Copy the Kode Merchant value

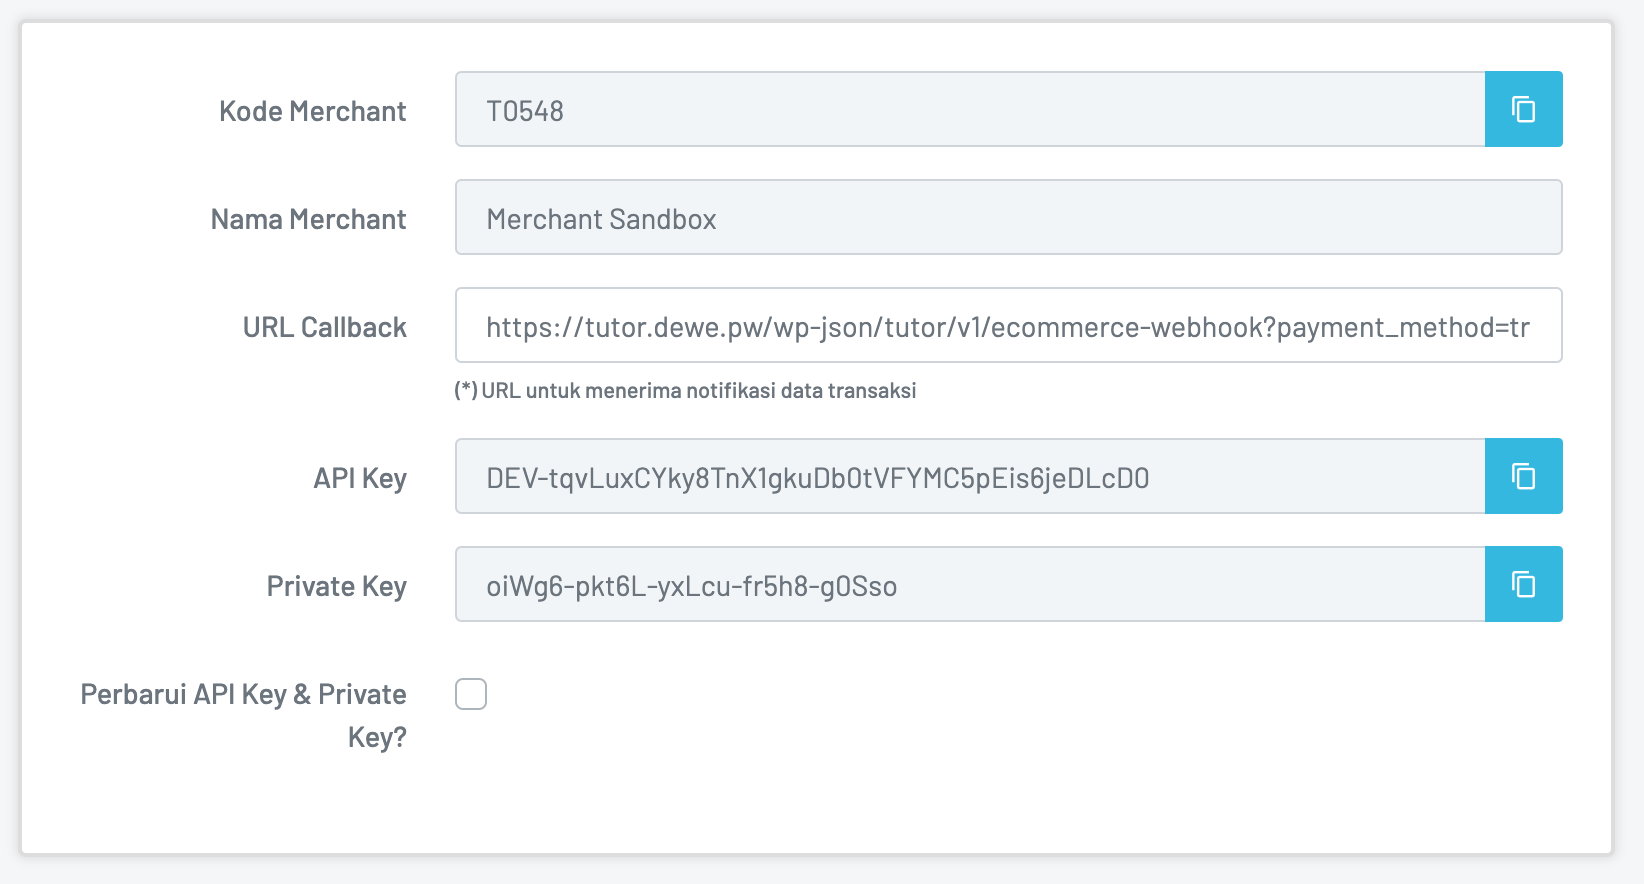1523,109
